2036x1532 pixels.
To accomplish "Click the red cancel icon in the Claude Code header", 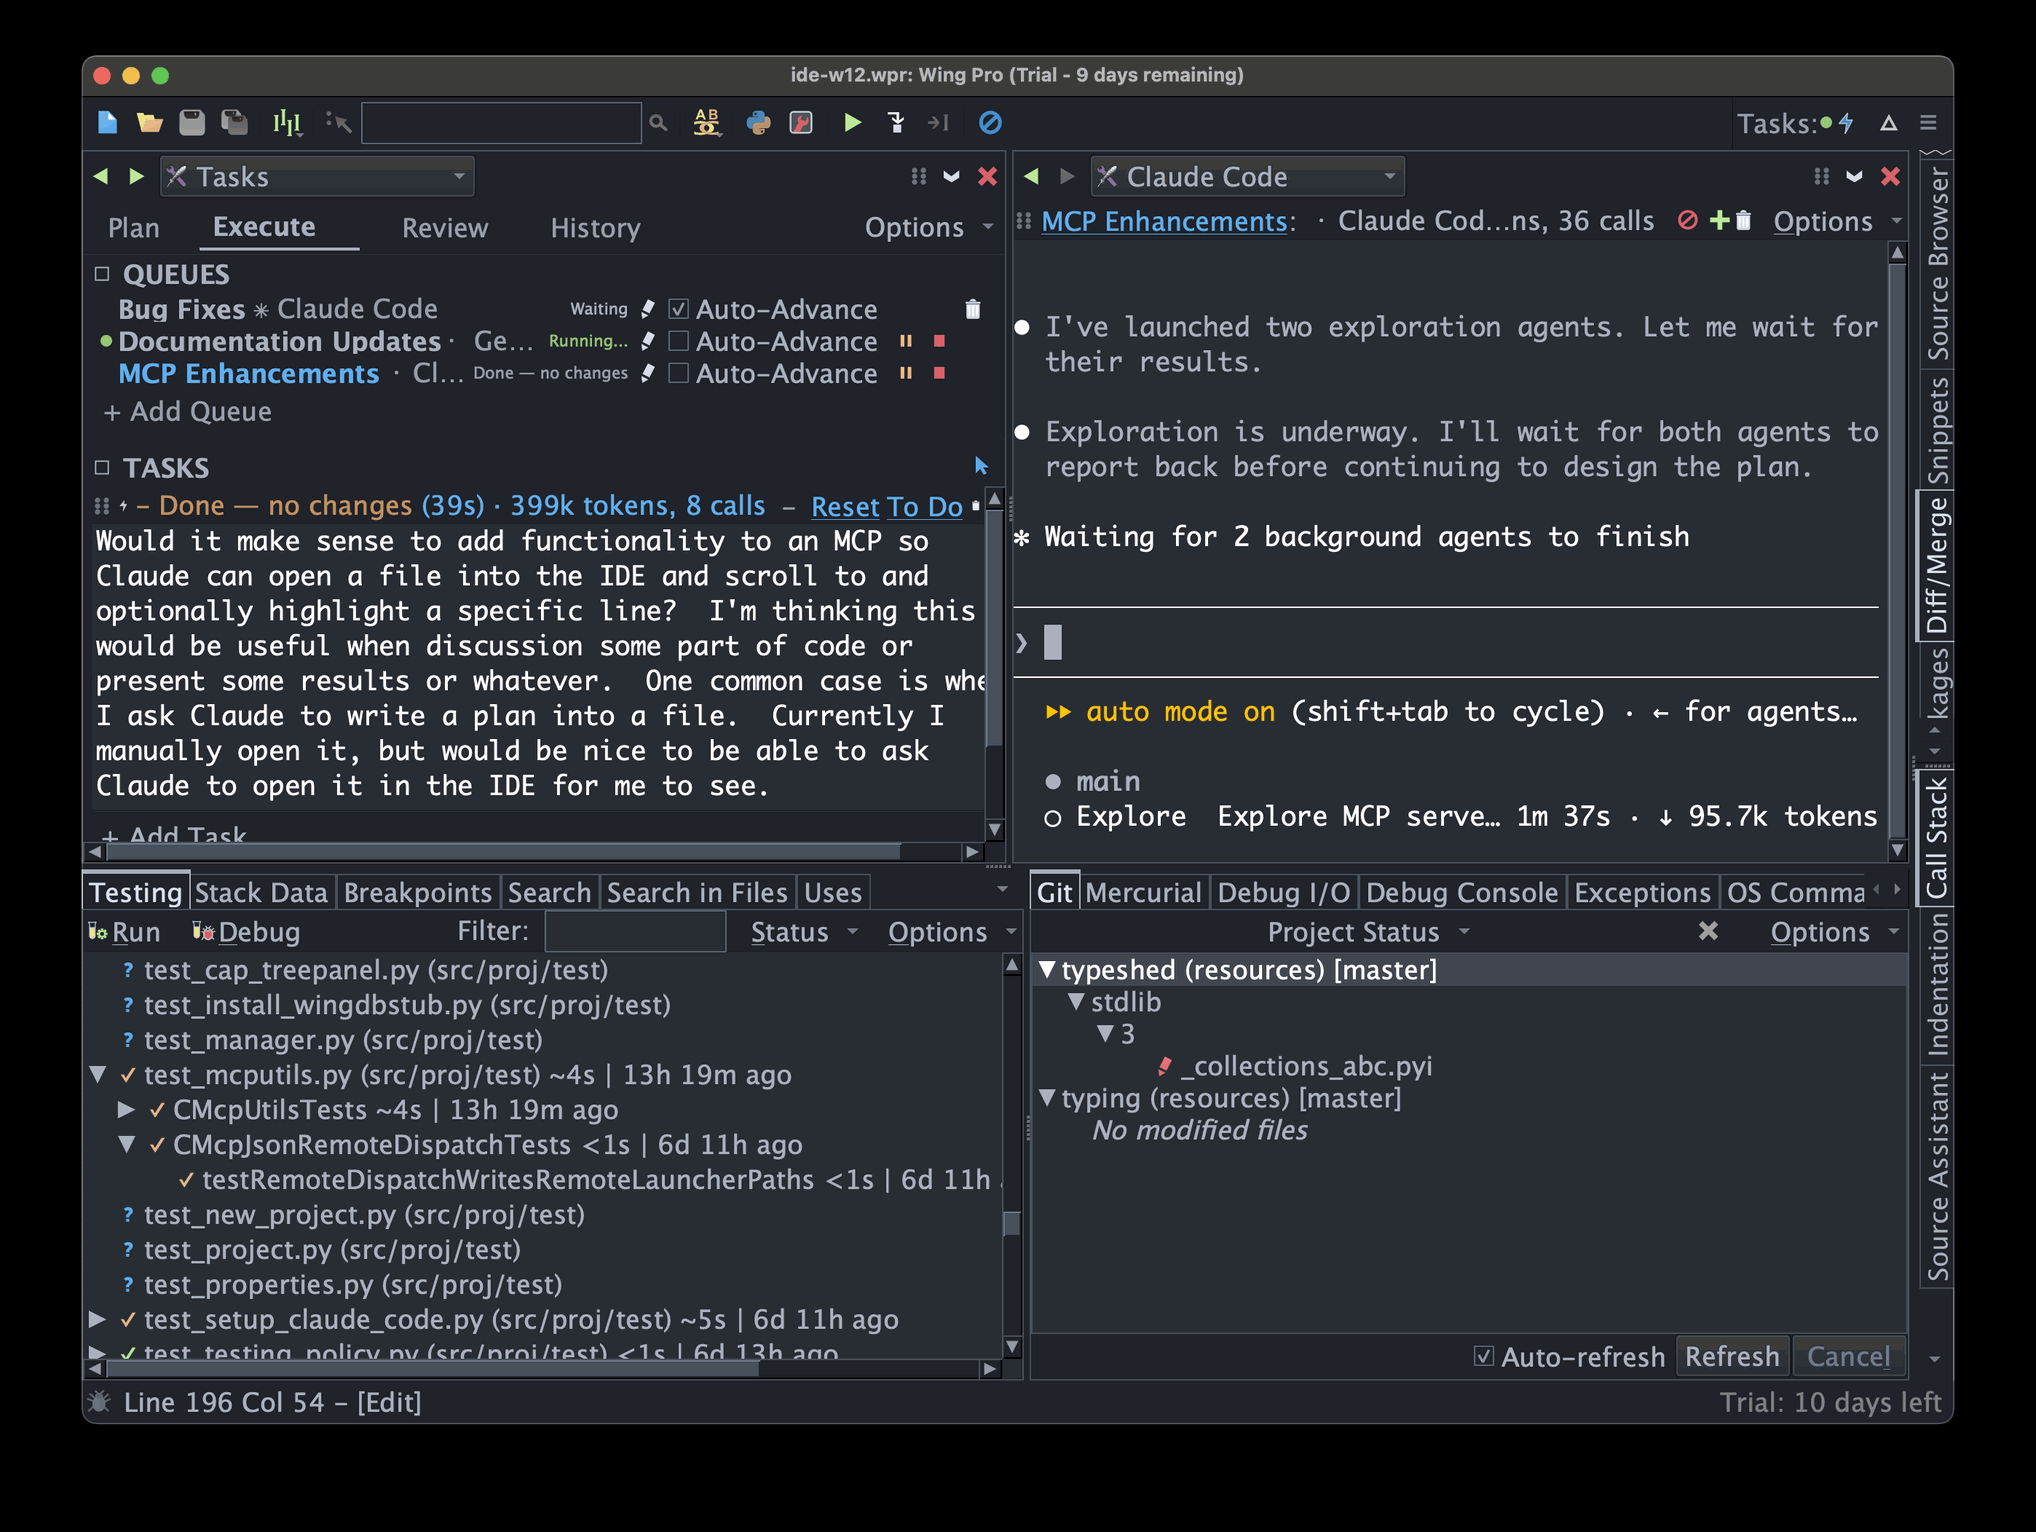I will pos(1687,220).
